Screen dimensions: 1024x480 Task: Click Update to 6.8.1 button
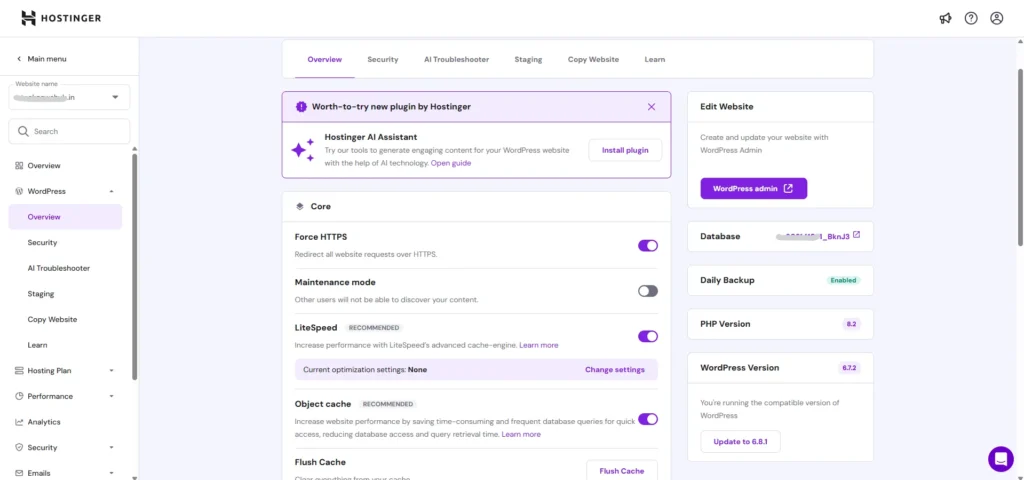(x=740, y=441)
